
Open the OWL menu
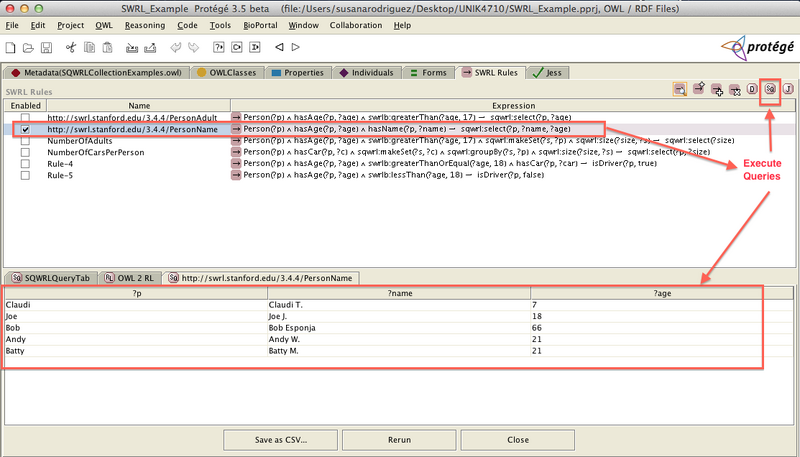coord(104,25)
